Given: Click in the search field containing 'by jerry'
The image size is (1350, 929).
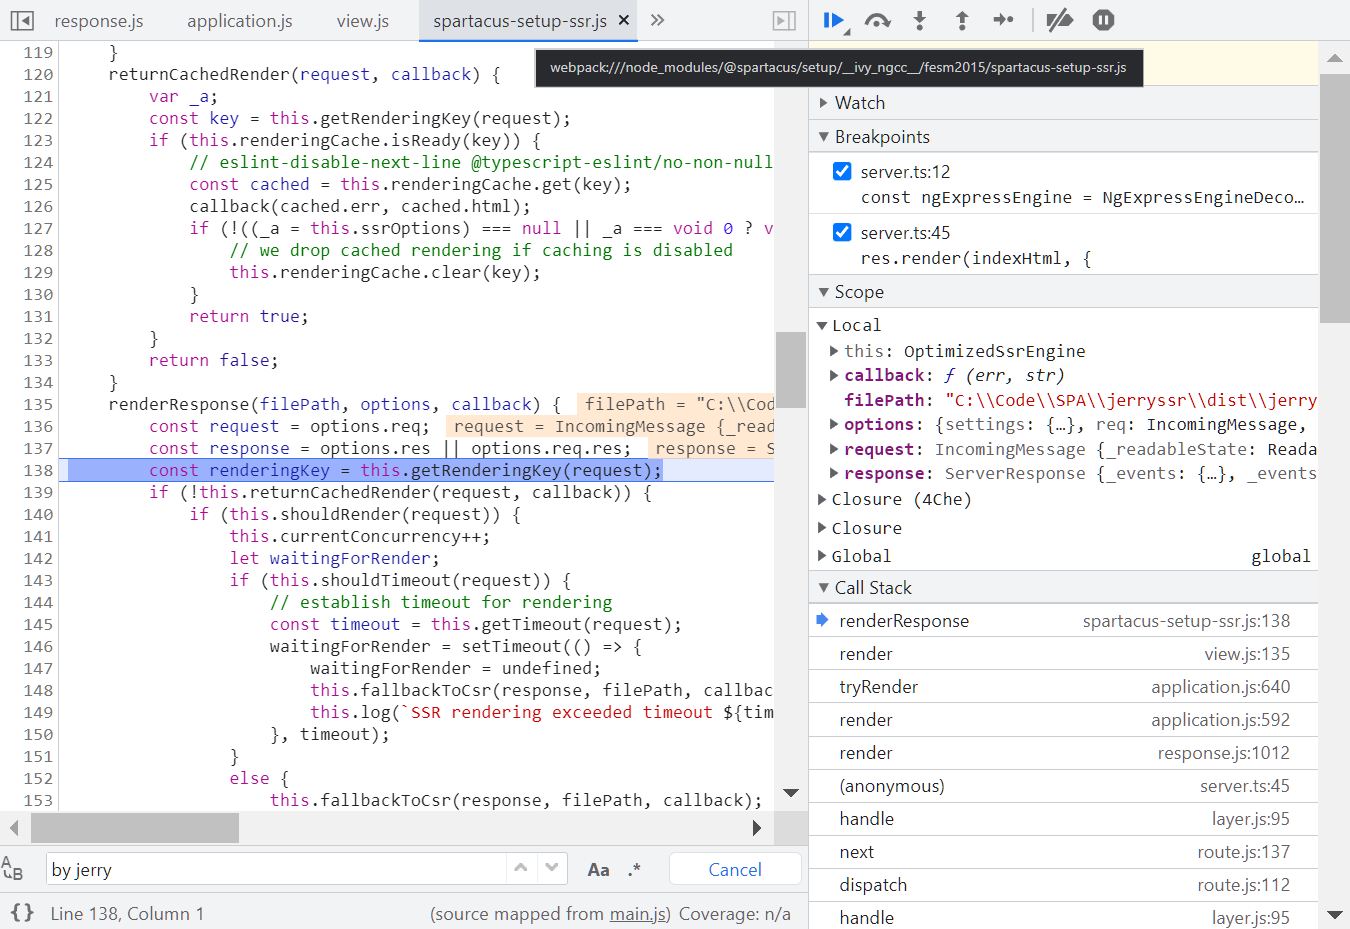Looking at the screenshot, I should [275, 869].
